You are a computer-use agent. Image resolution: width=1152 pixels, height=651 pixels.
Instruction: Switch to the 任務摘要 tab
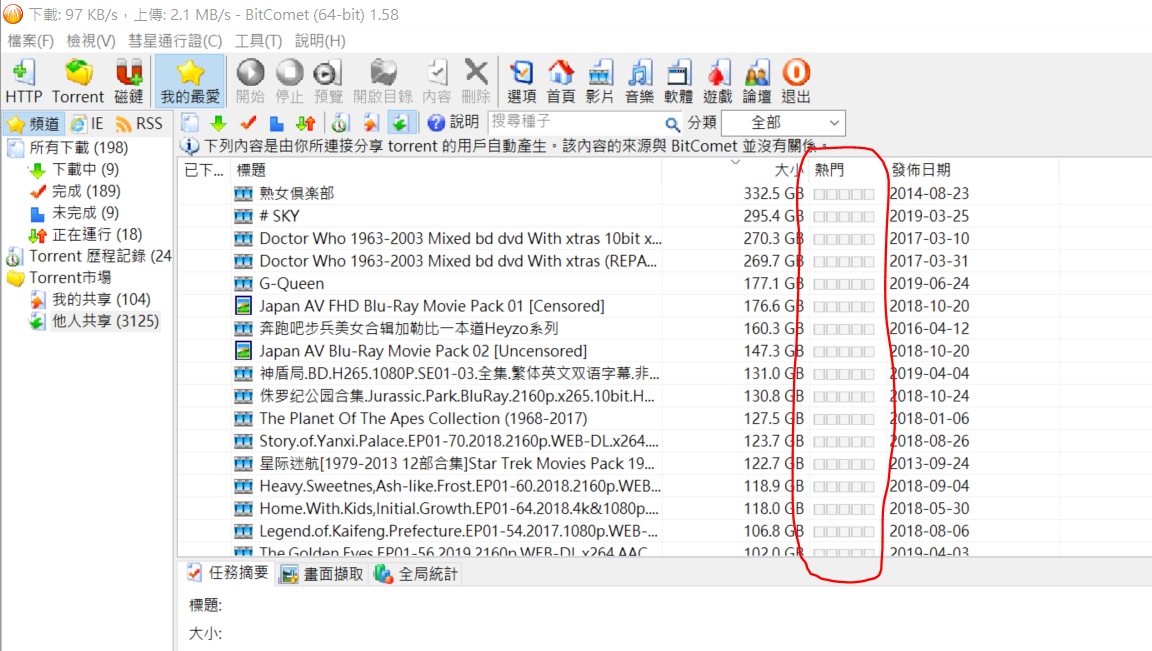tap(227, 573)
